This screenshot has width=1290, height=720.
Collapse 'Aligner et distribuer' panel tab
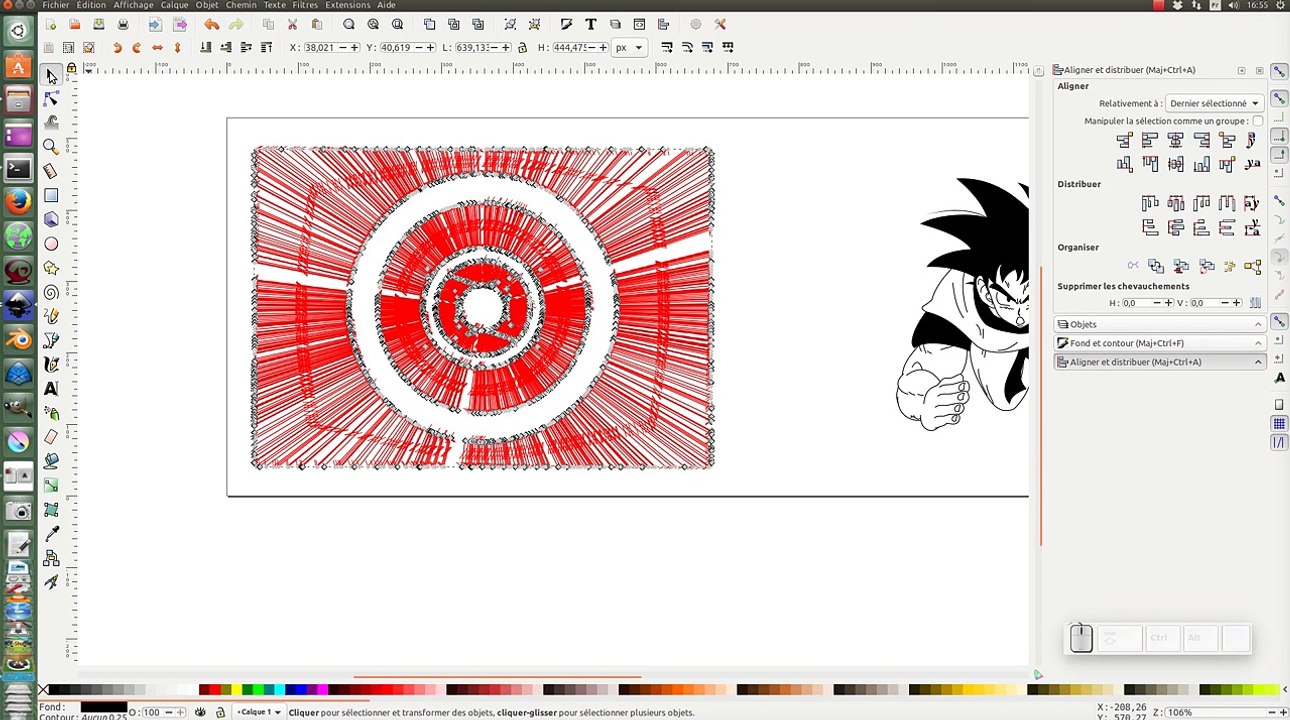click(1160, 362)
